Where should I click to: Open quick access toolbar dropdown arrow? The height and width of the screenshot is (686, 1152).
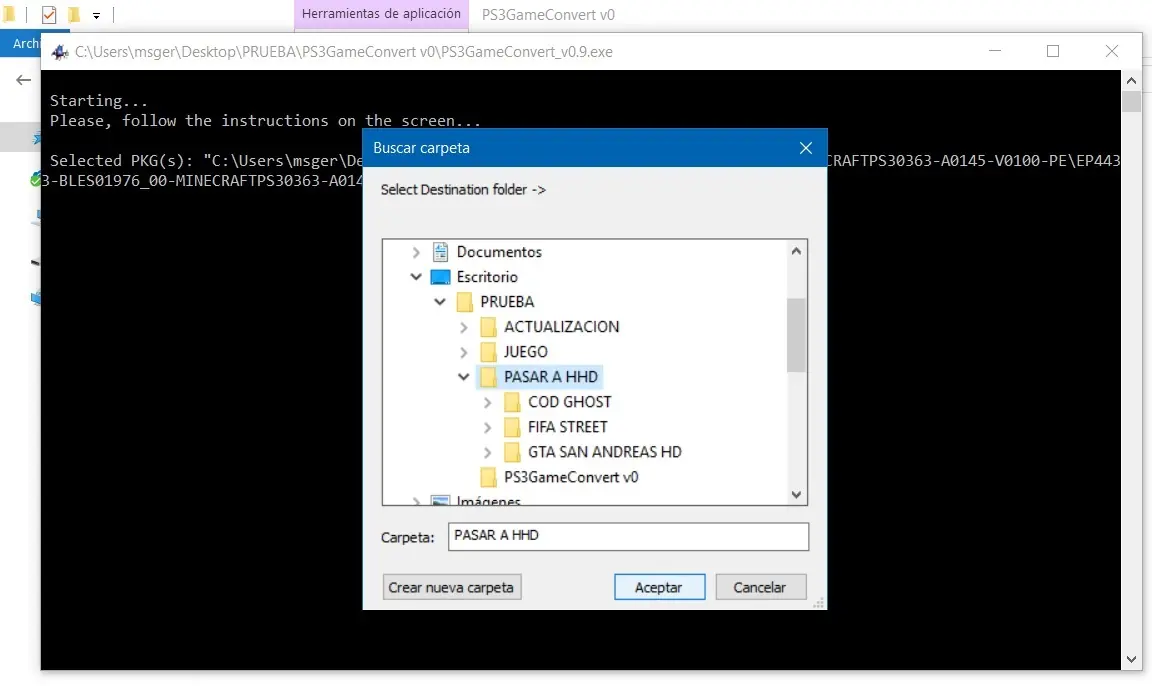point(96,15)
